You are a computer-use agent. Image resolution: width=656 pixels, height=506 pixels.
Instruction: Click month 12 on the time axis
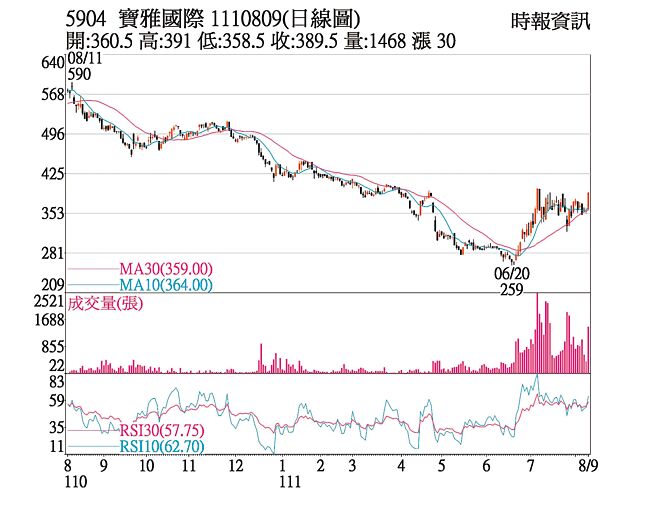coord(235,466)
